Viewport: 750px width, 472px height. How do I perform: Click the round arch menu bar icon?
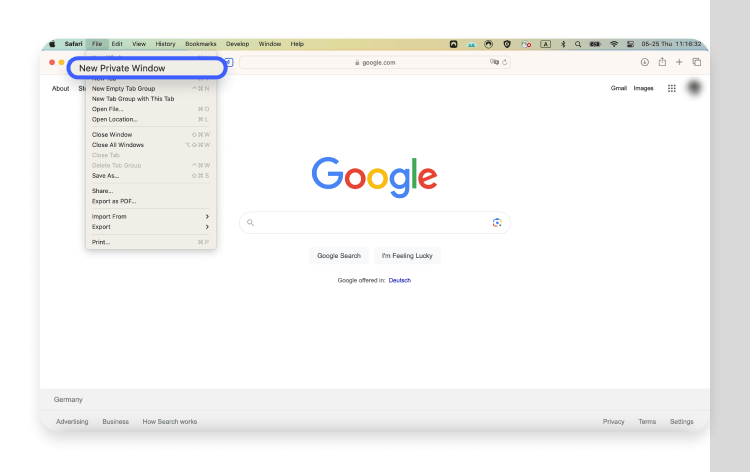488,44
